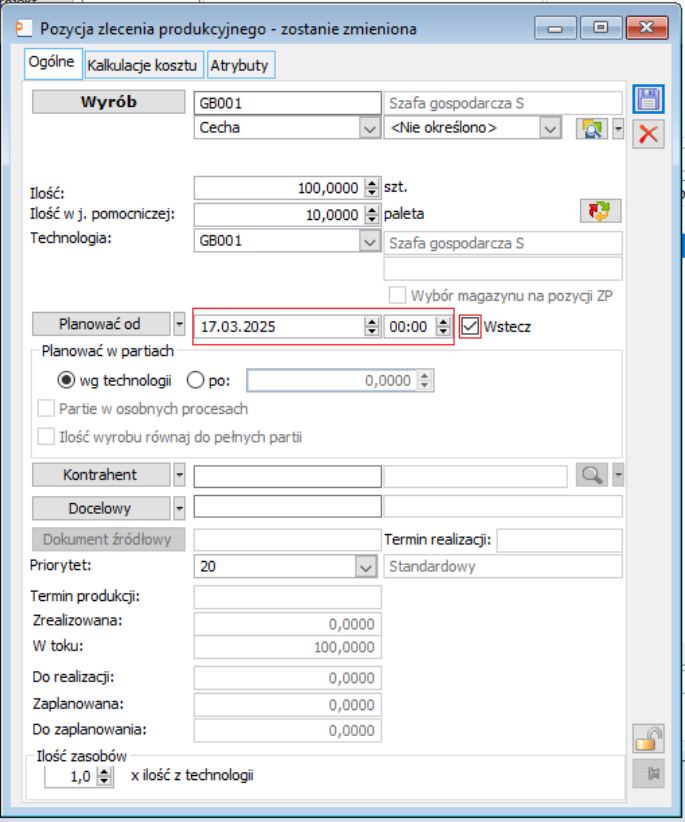Click the Docelowy code input field
This screenshot has height=822, width=685.
click(x=287, y=507)
